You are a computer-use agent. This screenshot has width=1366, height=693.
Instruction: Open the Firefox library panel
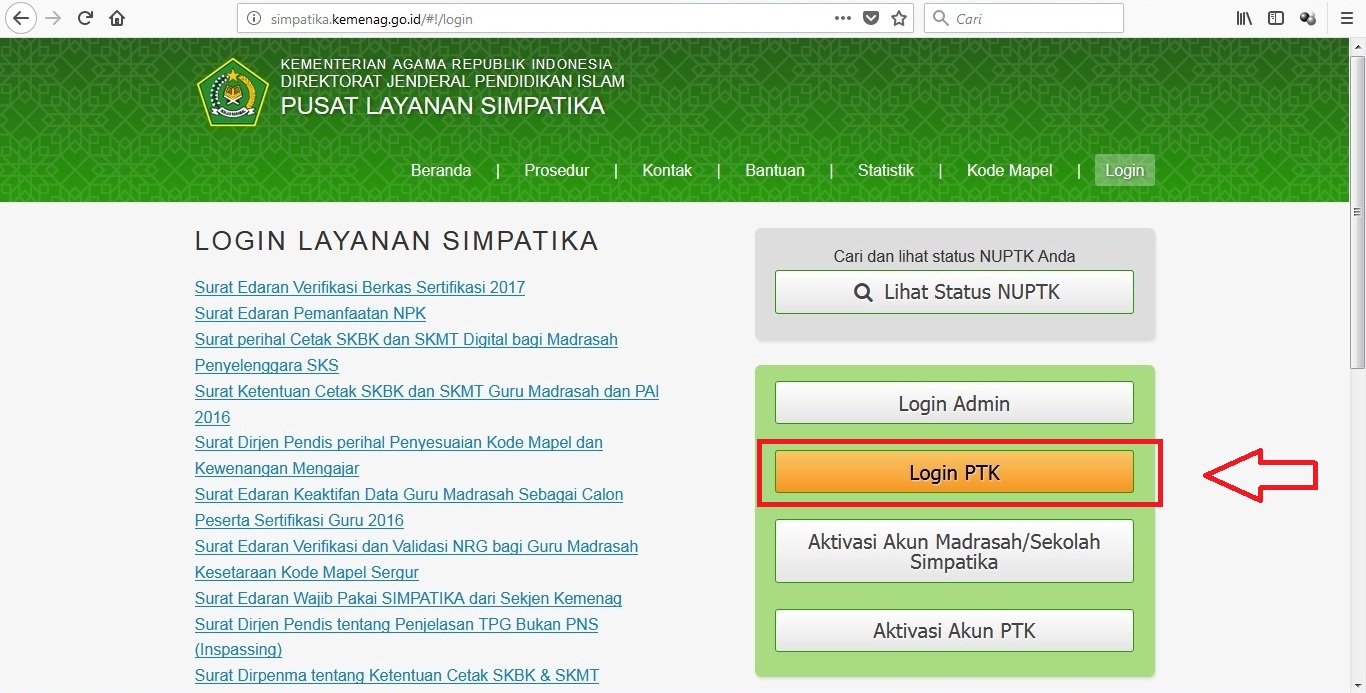click(x=1243, y=17)
